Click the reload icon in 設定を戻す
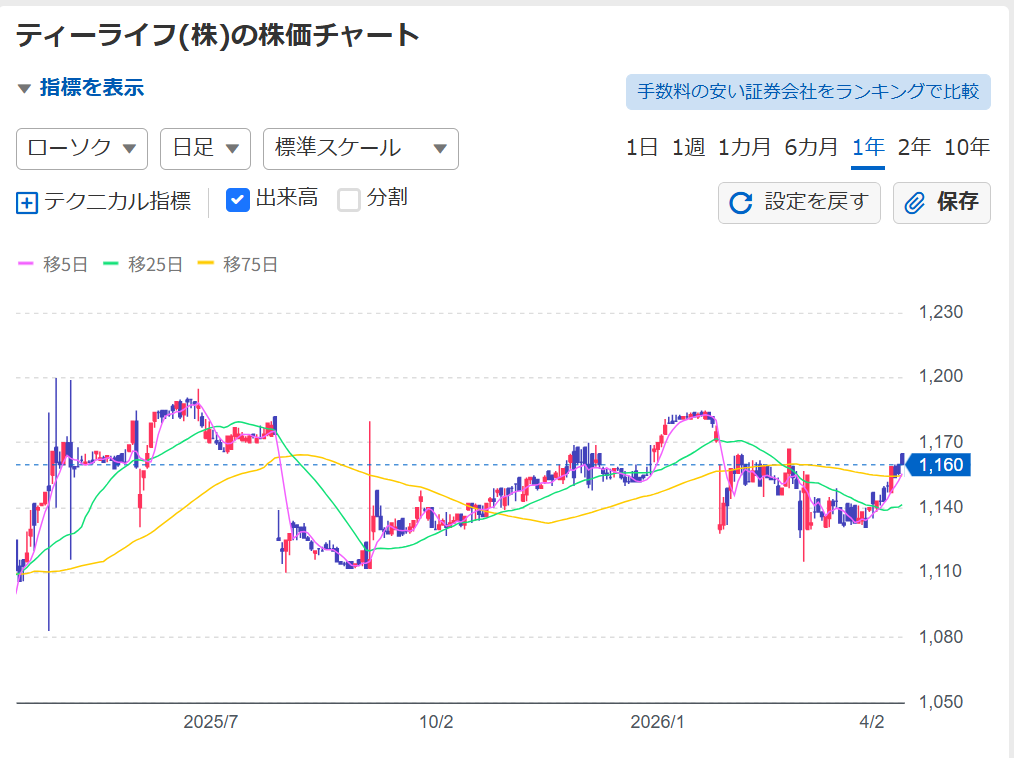1014x758 pixels. tap(741, 203)
